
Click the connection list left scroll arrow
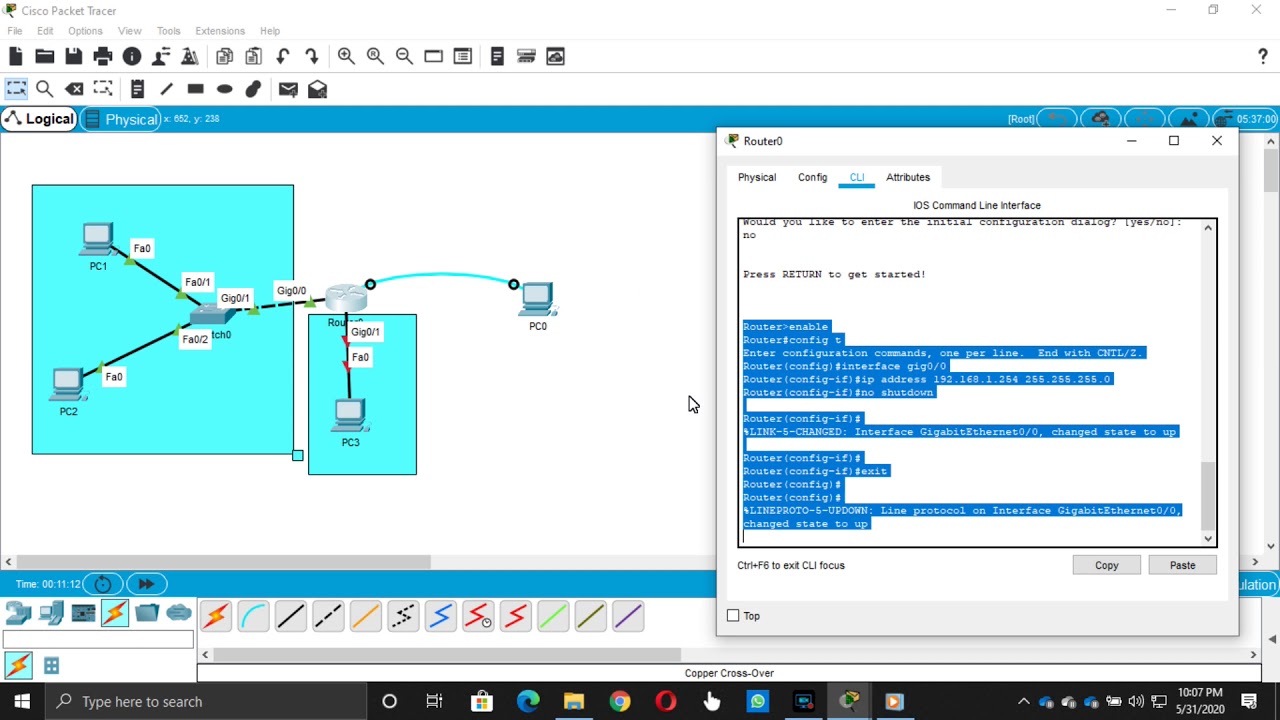click(205, 655)
